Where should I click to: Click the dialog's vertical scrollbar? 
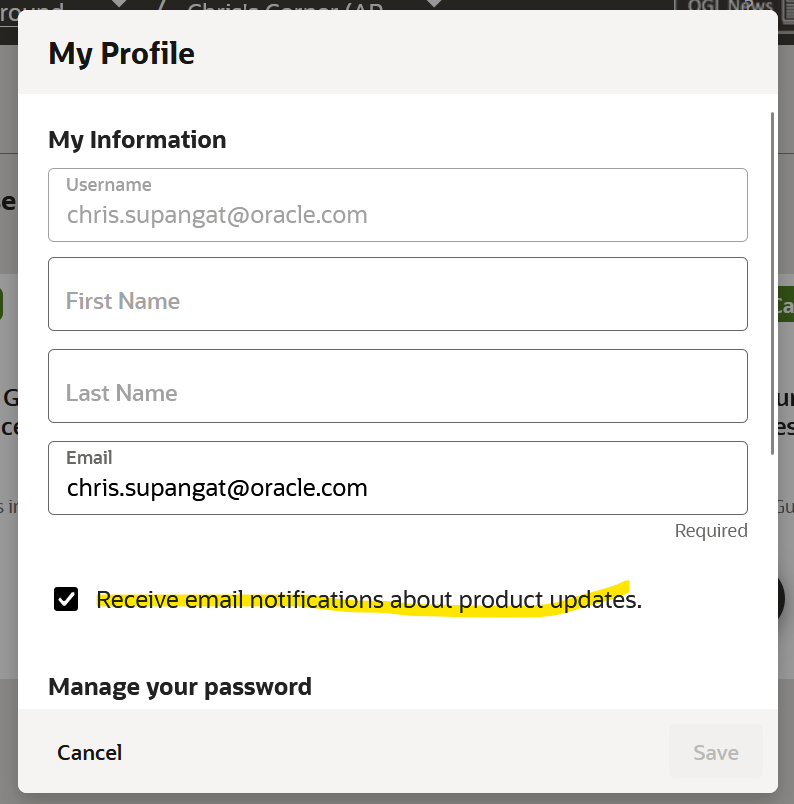[772, 280]
